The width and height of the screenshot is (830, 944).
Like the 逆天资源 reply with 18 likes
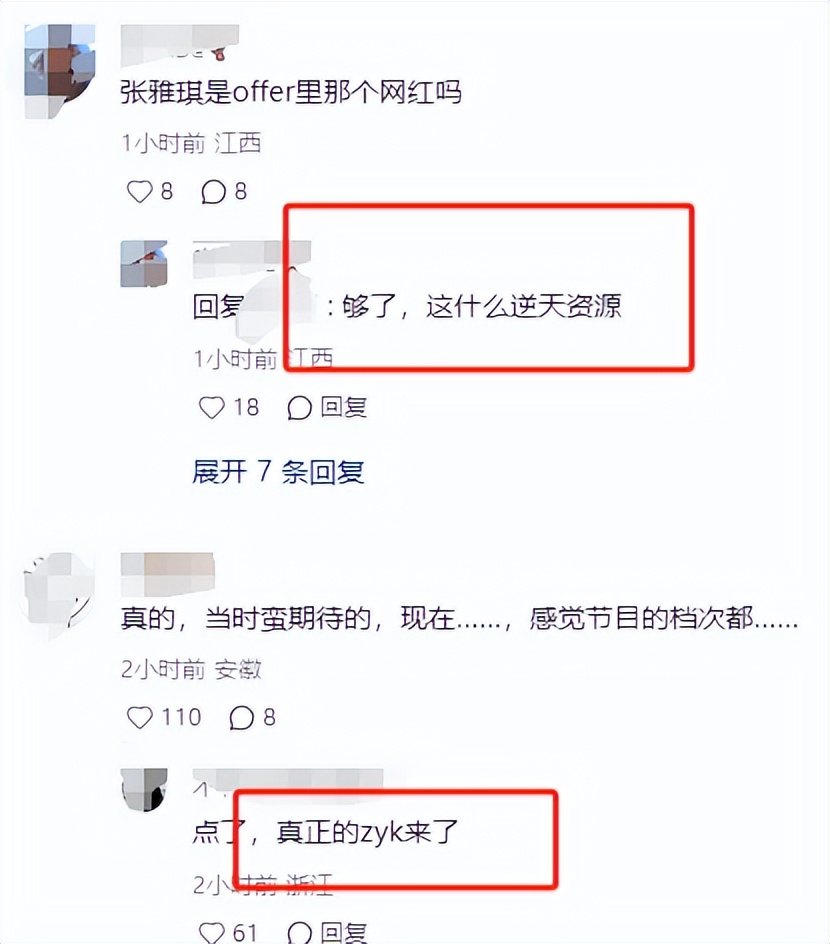point(212,408)
